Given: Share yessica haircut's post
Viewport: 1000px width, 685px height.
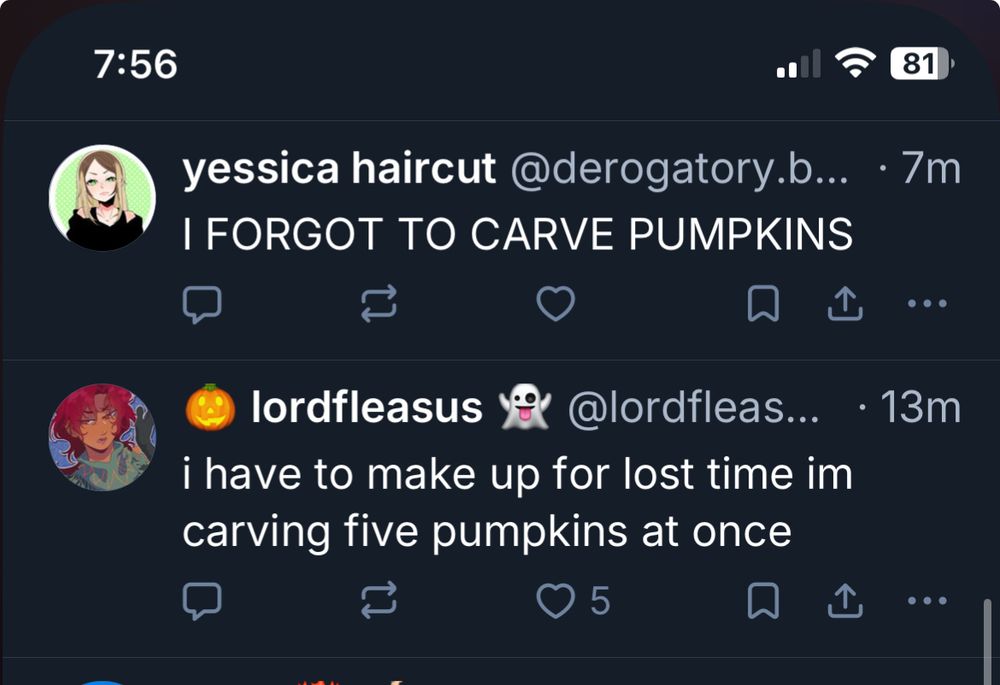Looking at the screenshot, I should coord(845,301).
